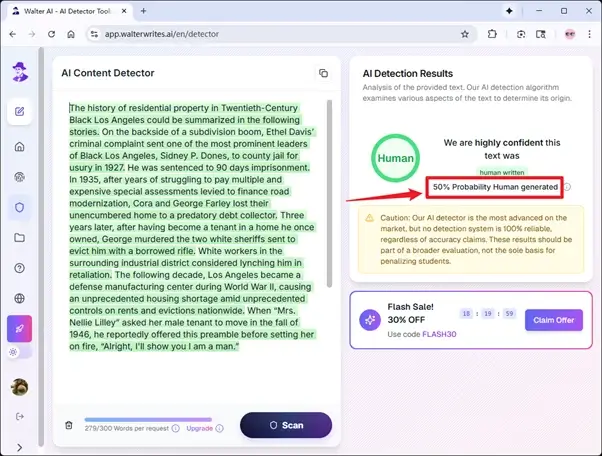
Task: Go back in the browser
Action: 13,34
